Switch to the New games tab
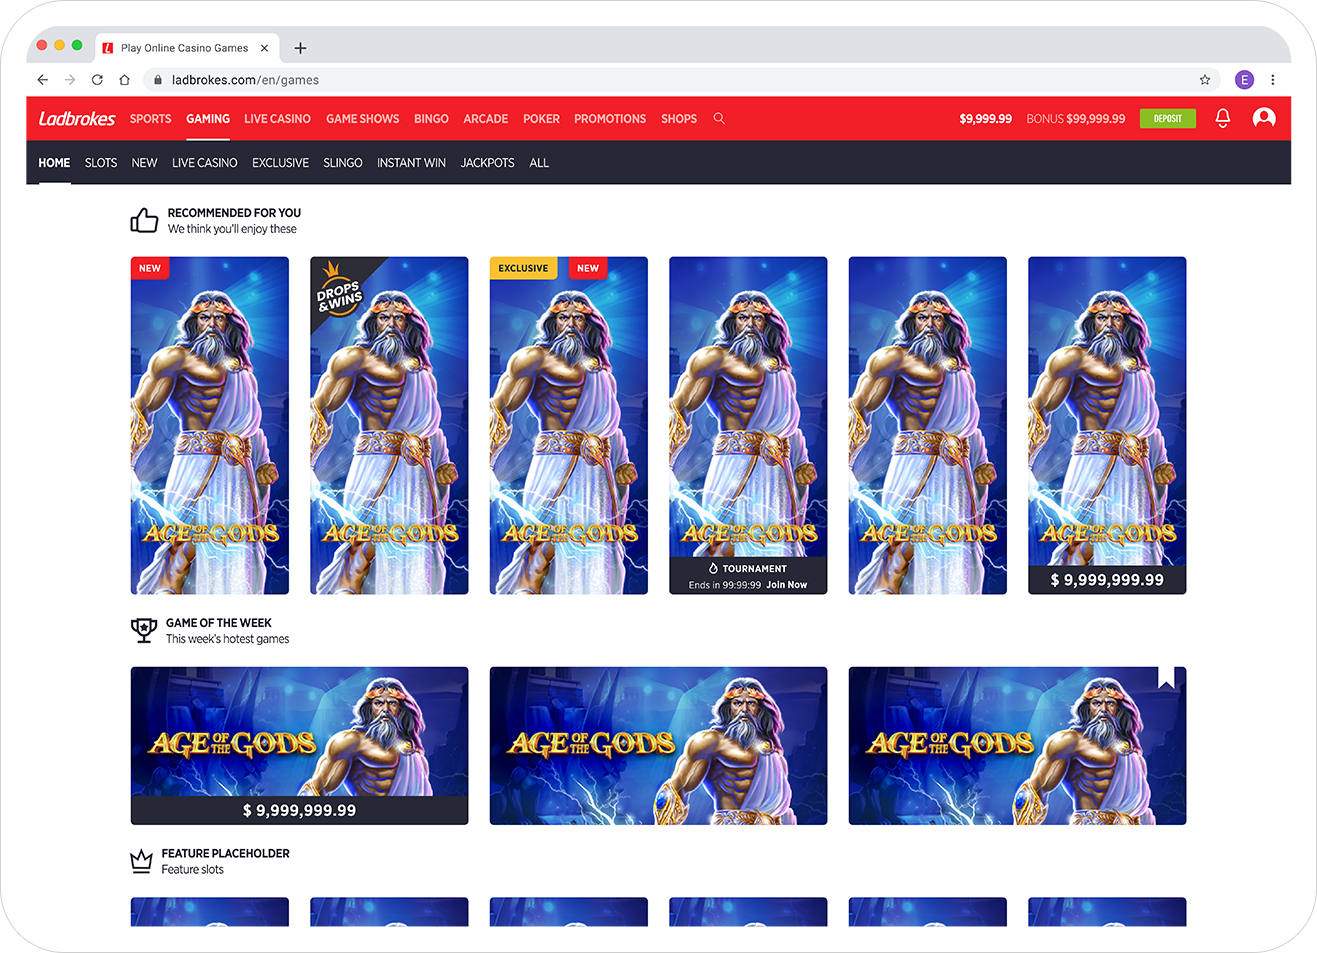Screen dimensions: 1317x953 144,163
